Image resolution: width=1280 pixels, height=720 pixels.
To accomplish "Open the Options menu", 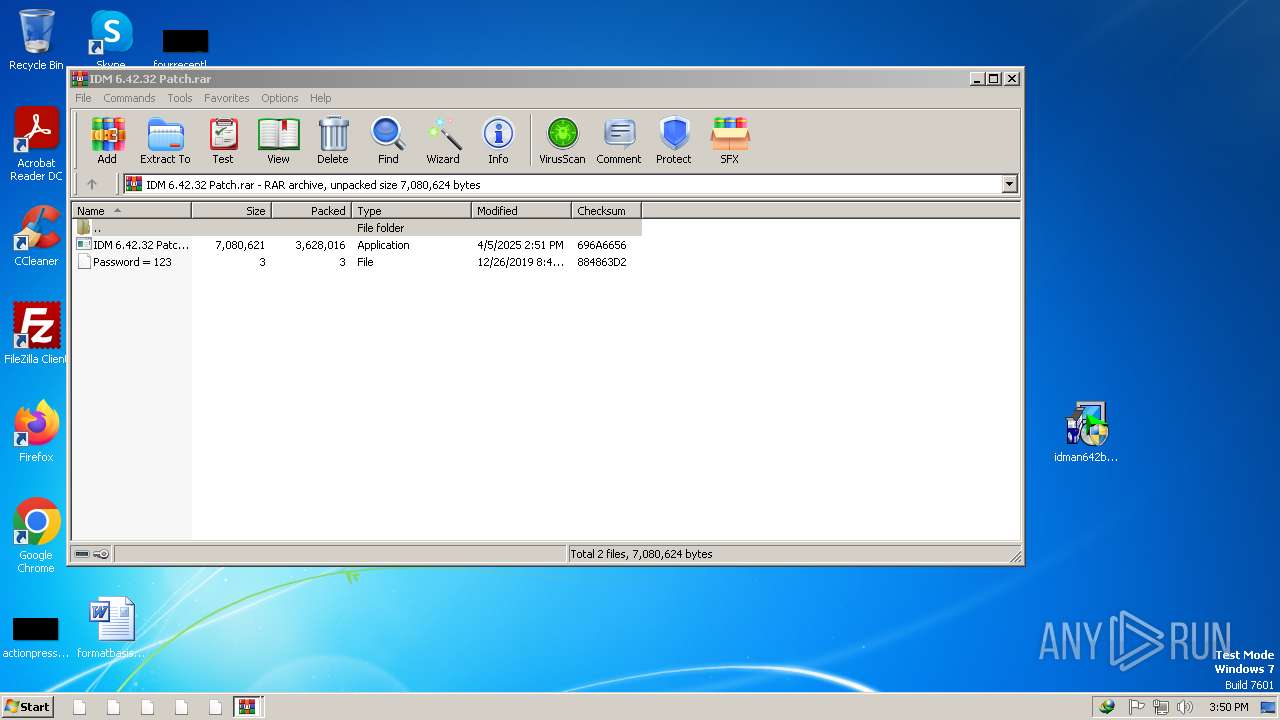I will click(280, 98).
